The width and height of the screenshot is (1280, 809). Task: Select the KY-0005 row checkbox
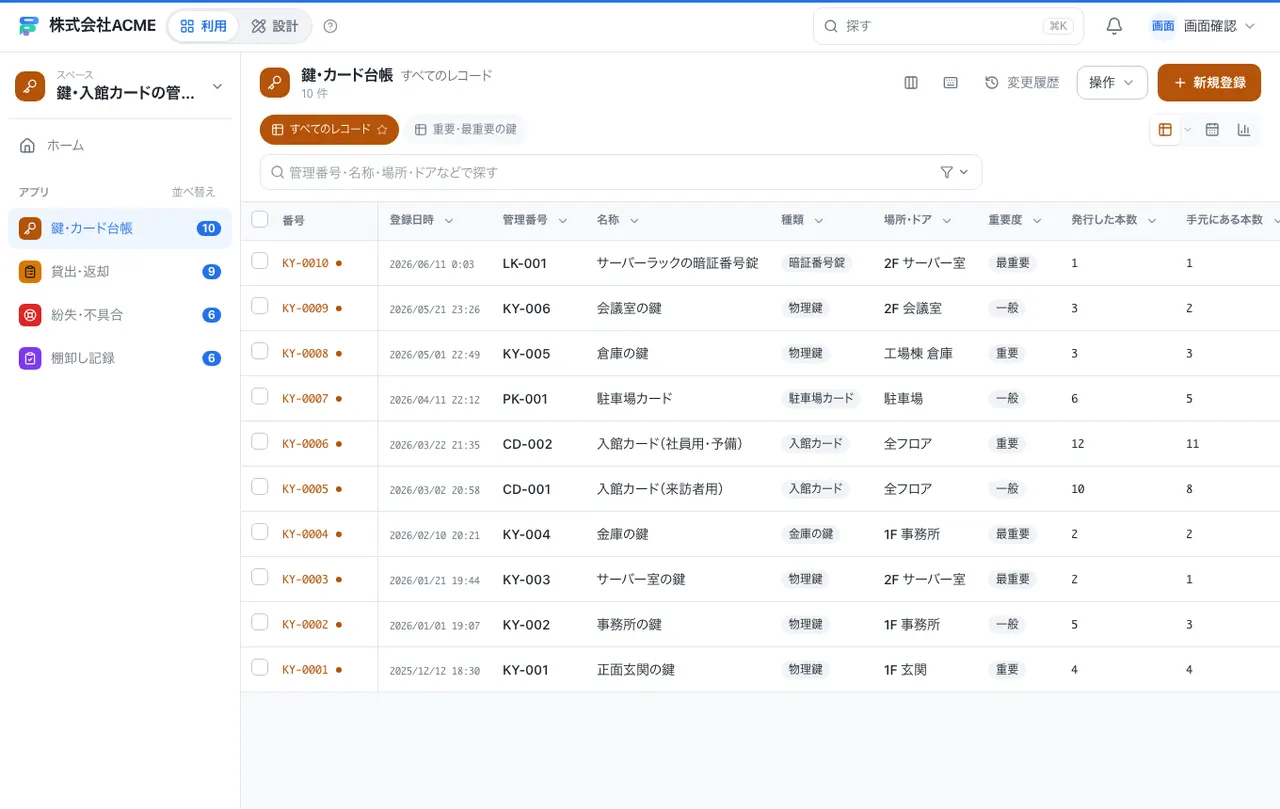coord(260,487)
